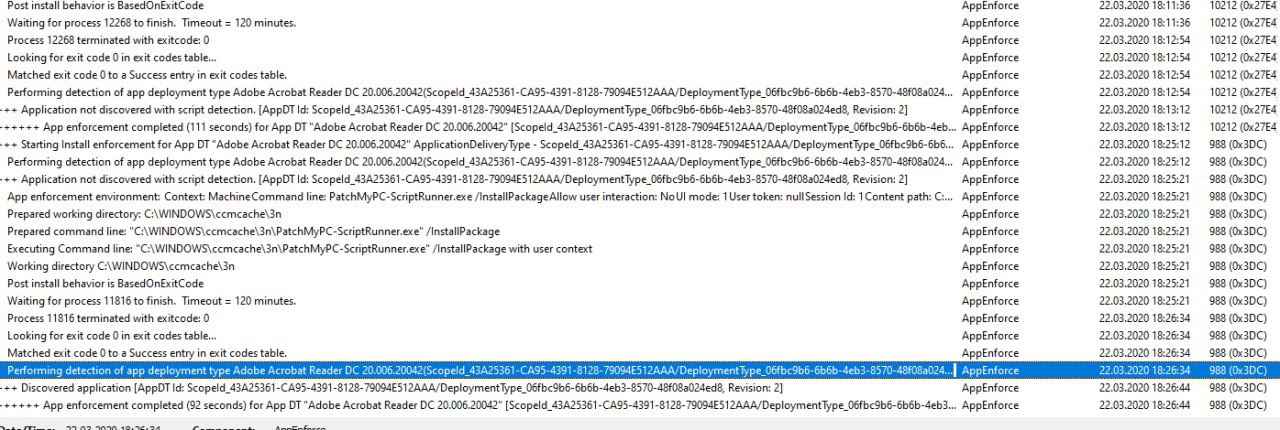This screenshot has width=1280, height=430.
Task: Select 'Prepared working directory: C:\WINDOWS\ccmcache\3n' row
Action: click(x=640, y=214)
